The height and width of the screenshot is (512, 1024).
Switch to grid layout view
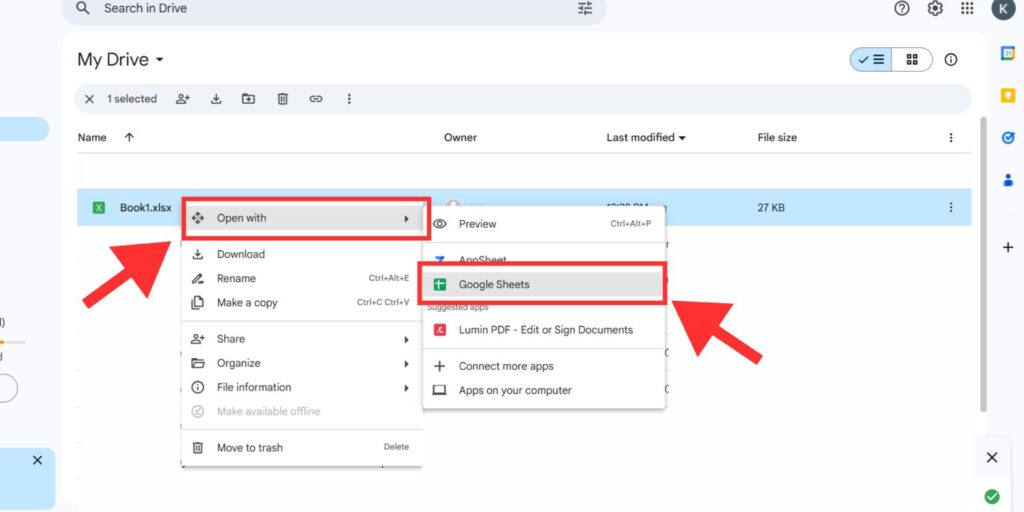coord(912,59)
